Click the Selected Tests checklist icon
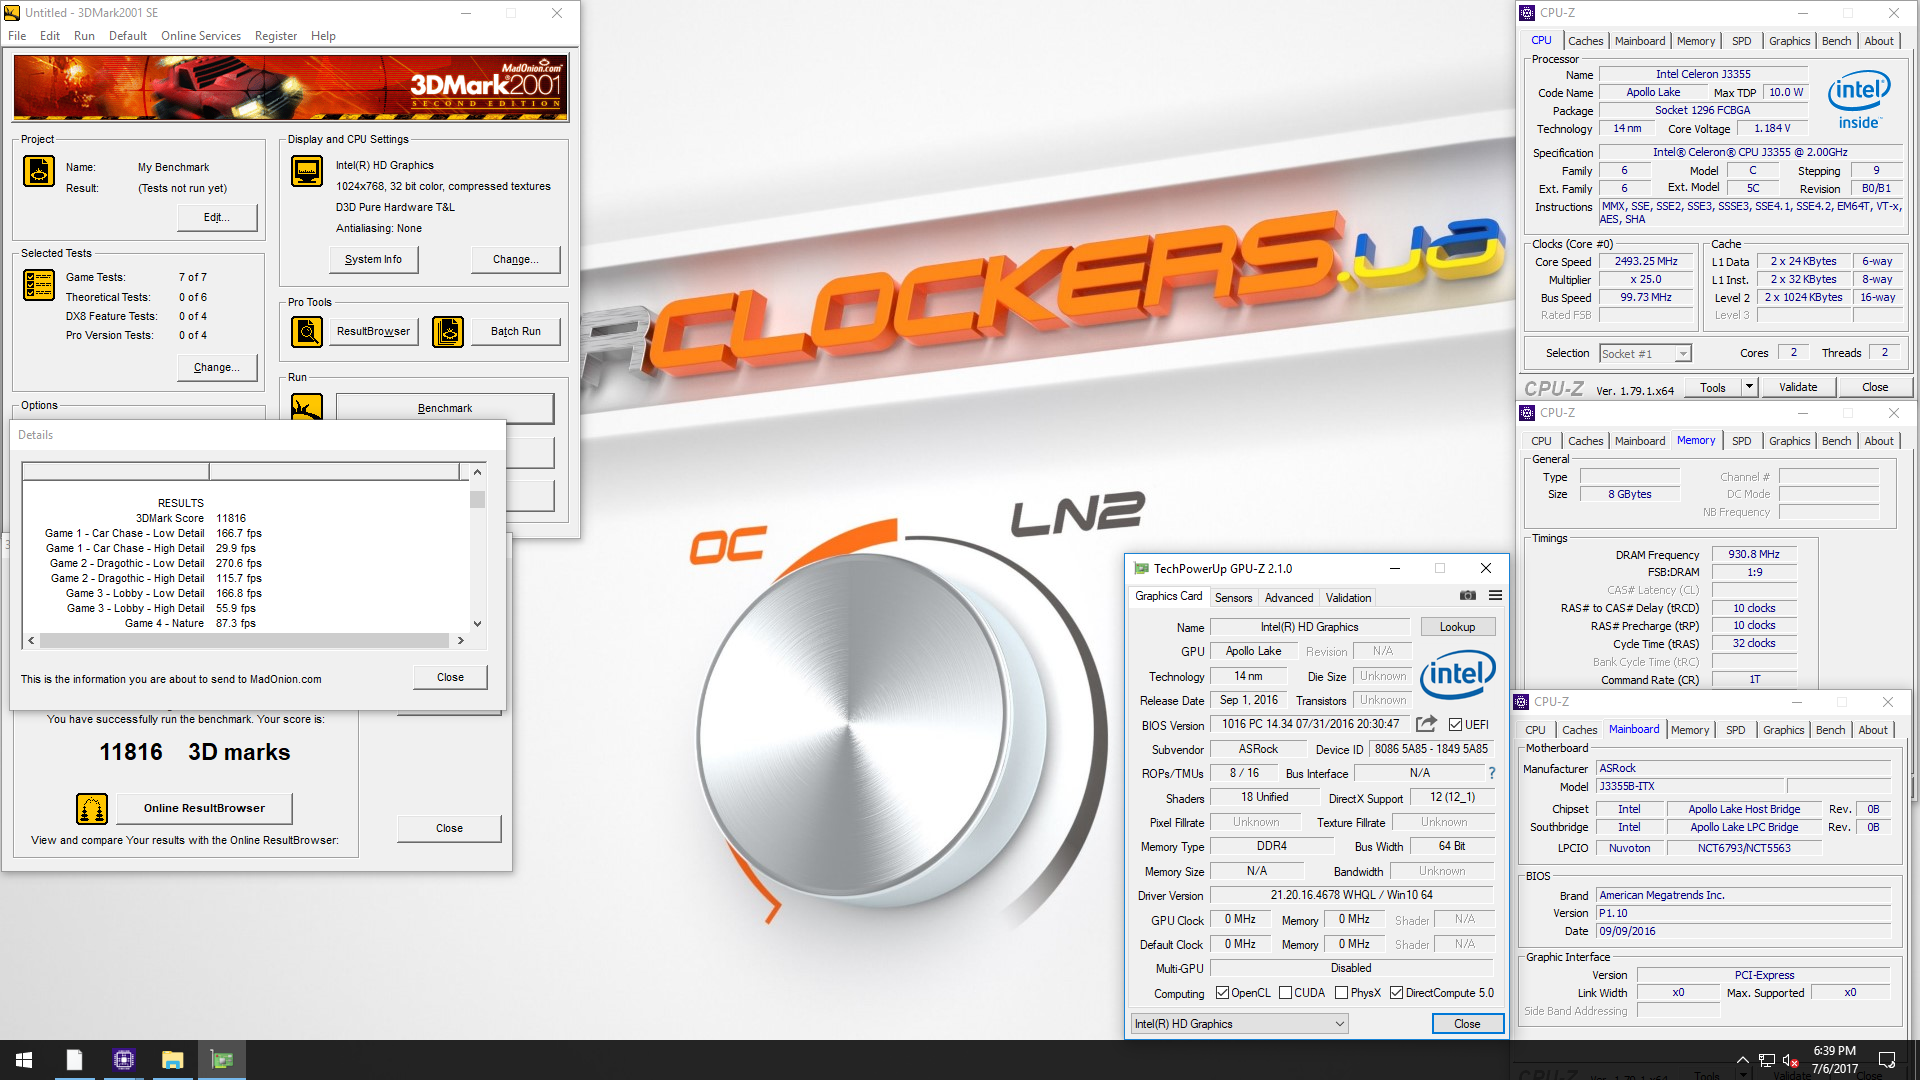Image resolution: width=1920 pixels, height=1080 pixels. click(39, 285)
